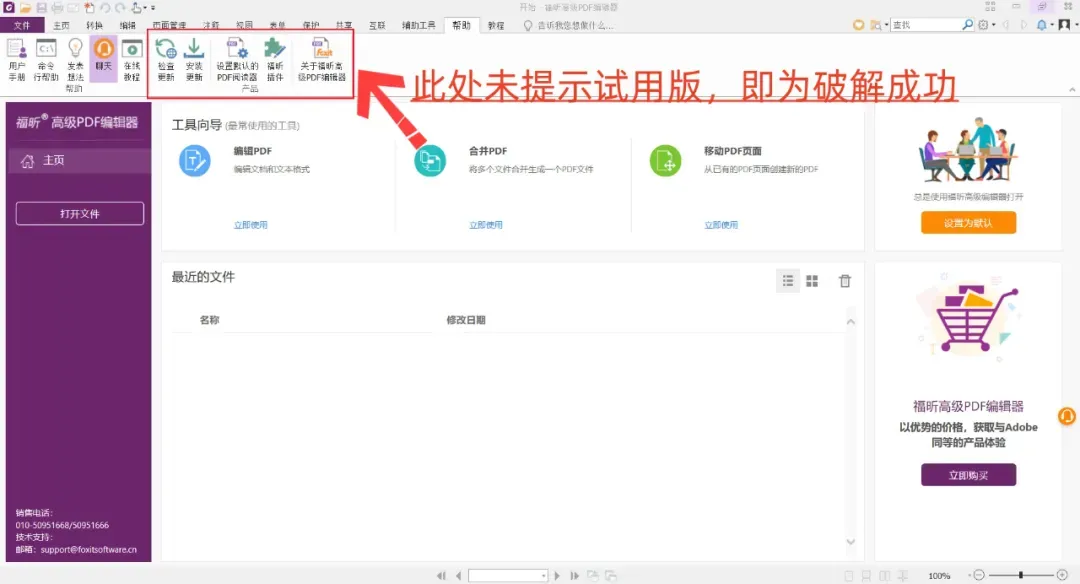
Task: Open Foxit Plugins (福昕插件)
Action: click(x=275, y=59)
